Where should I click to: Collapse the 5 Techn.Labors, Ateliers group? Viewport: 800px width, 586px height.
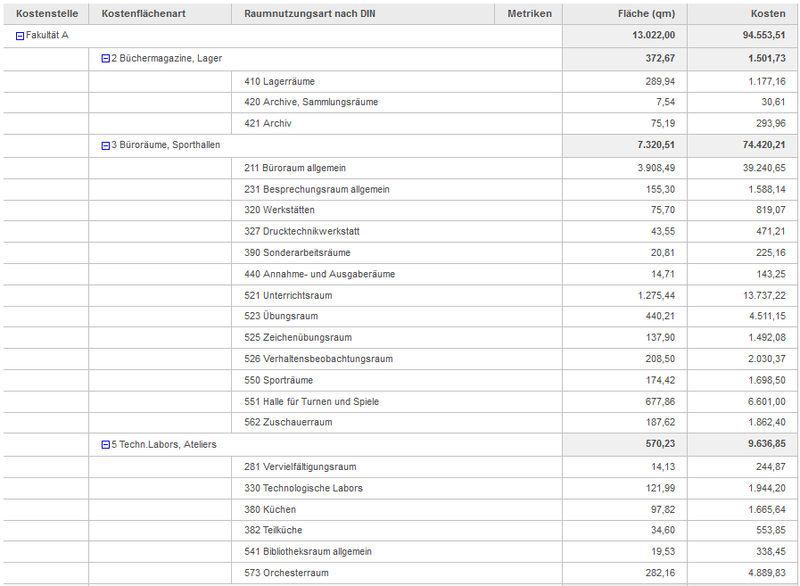pos(106,445)
